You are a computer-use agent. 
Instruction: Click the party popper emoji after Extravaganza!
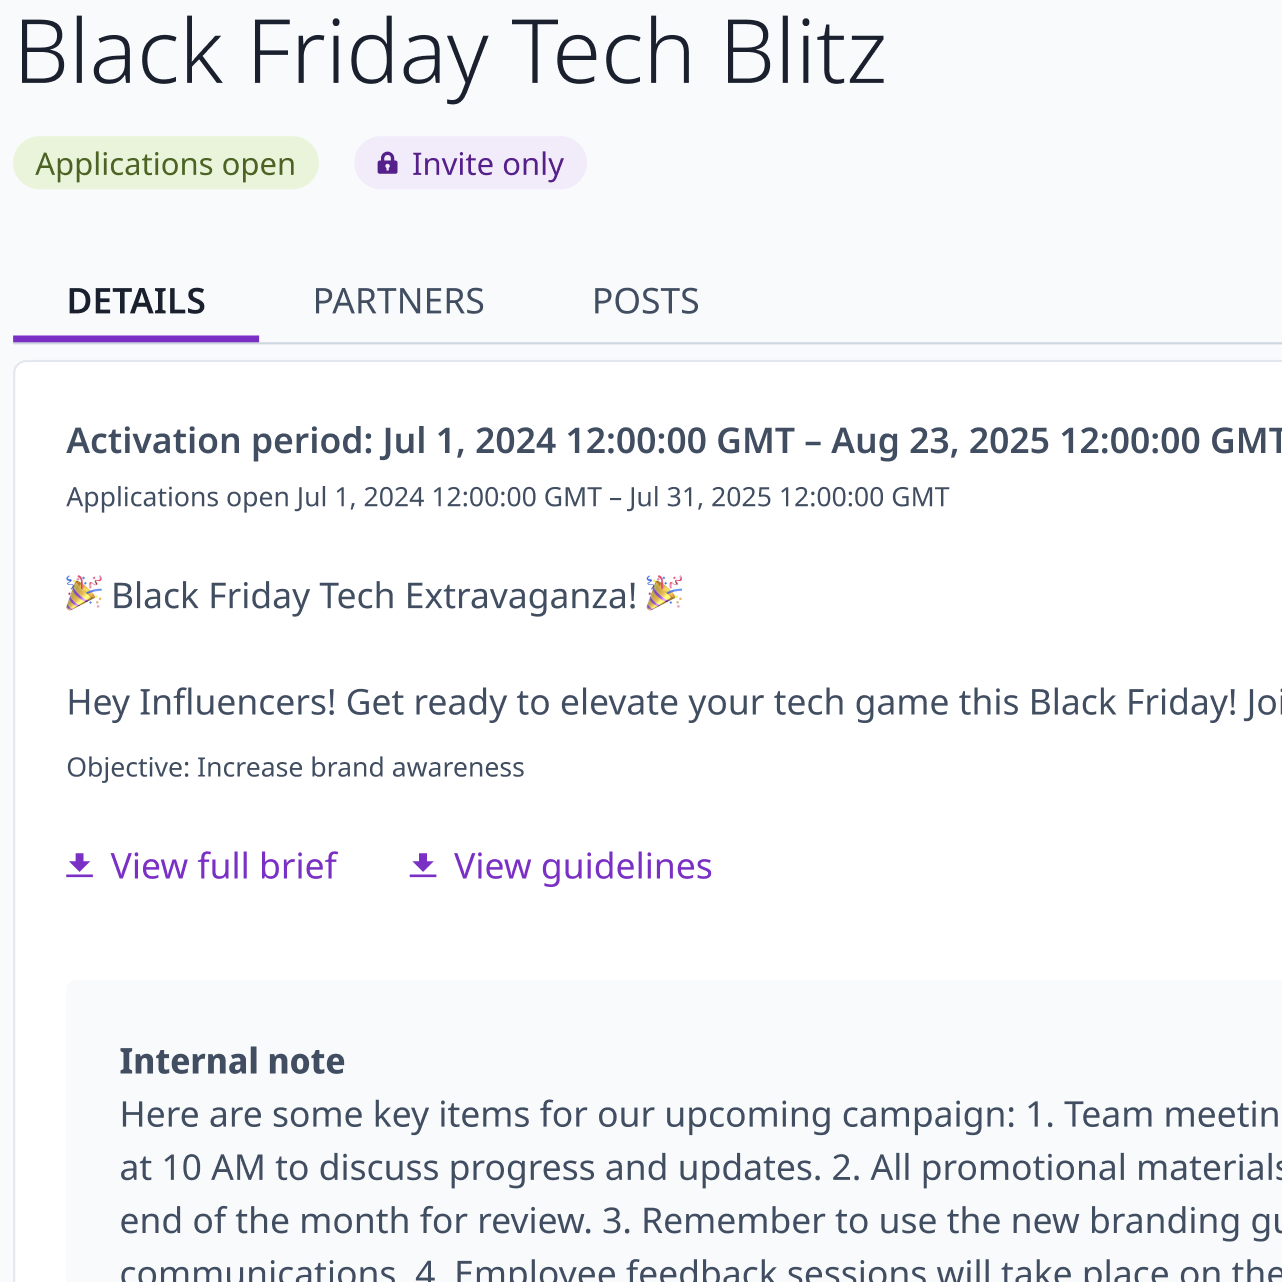coord(664,594)
